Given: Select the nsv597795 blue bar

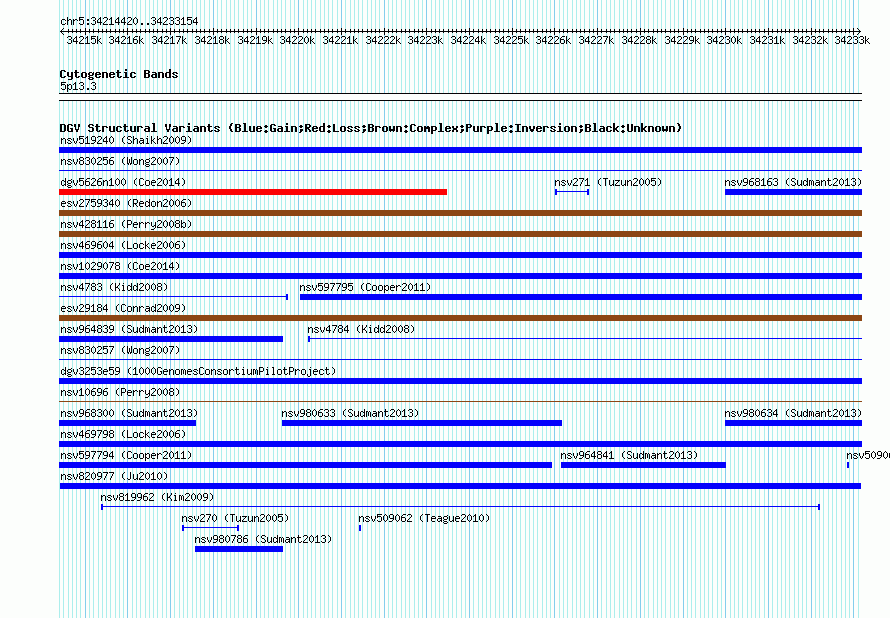Looking at the screenshot, I should point(581,297).
